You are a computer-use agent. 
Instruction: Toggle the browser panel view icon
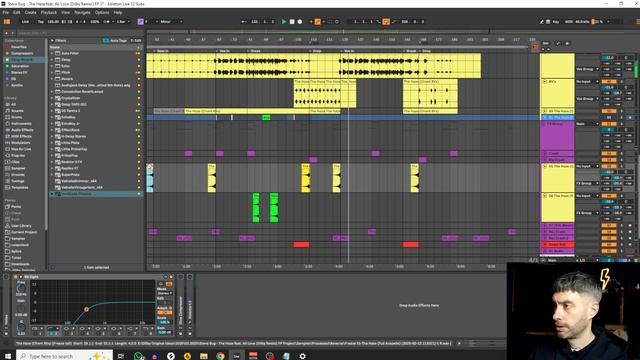7,22
